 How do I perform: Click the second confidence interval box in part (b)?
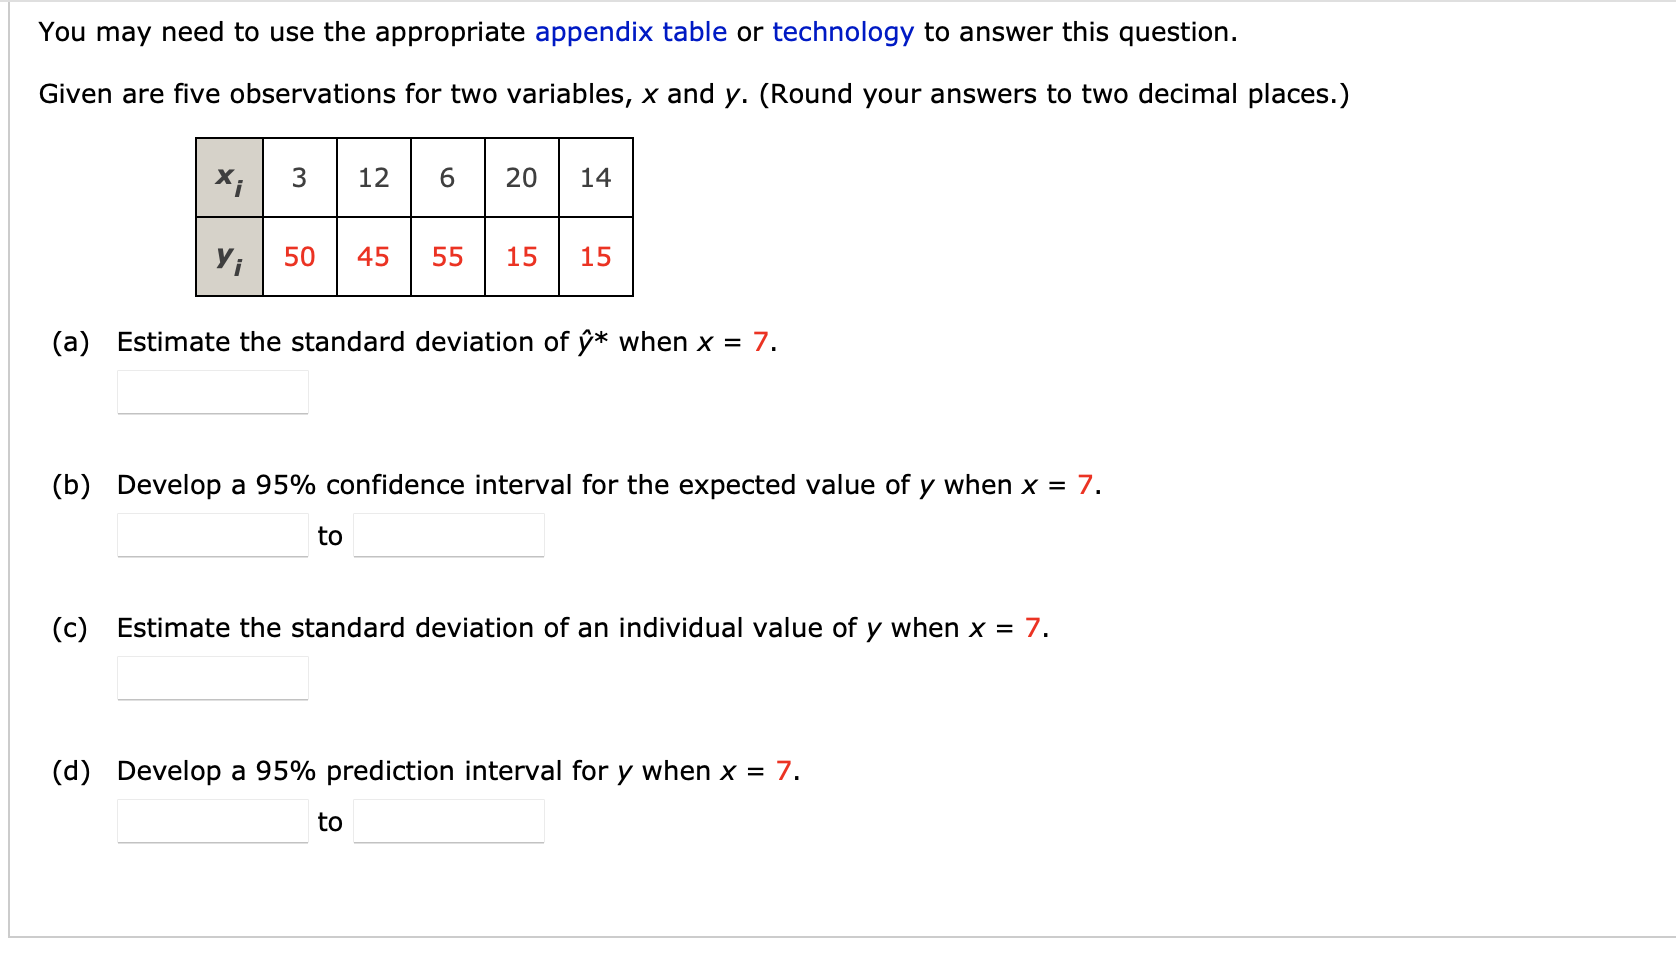coord(448,534)
